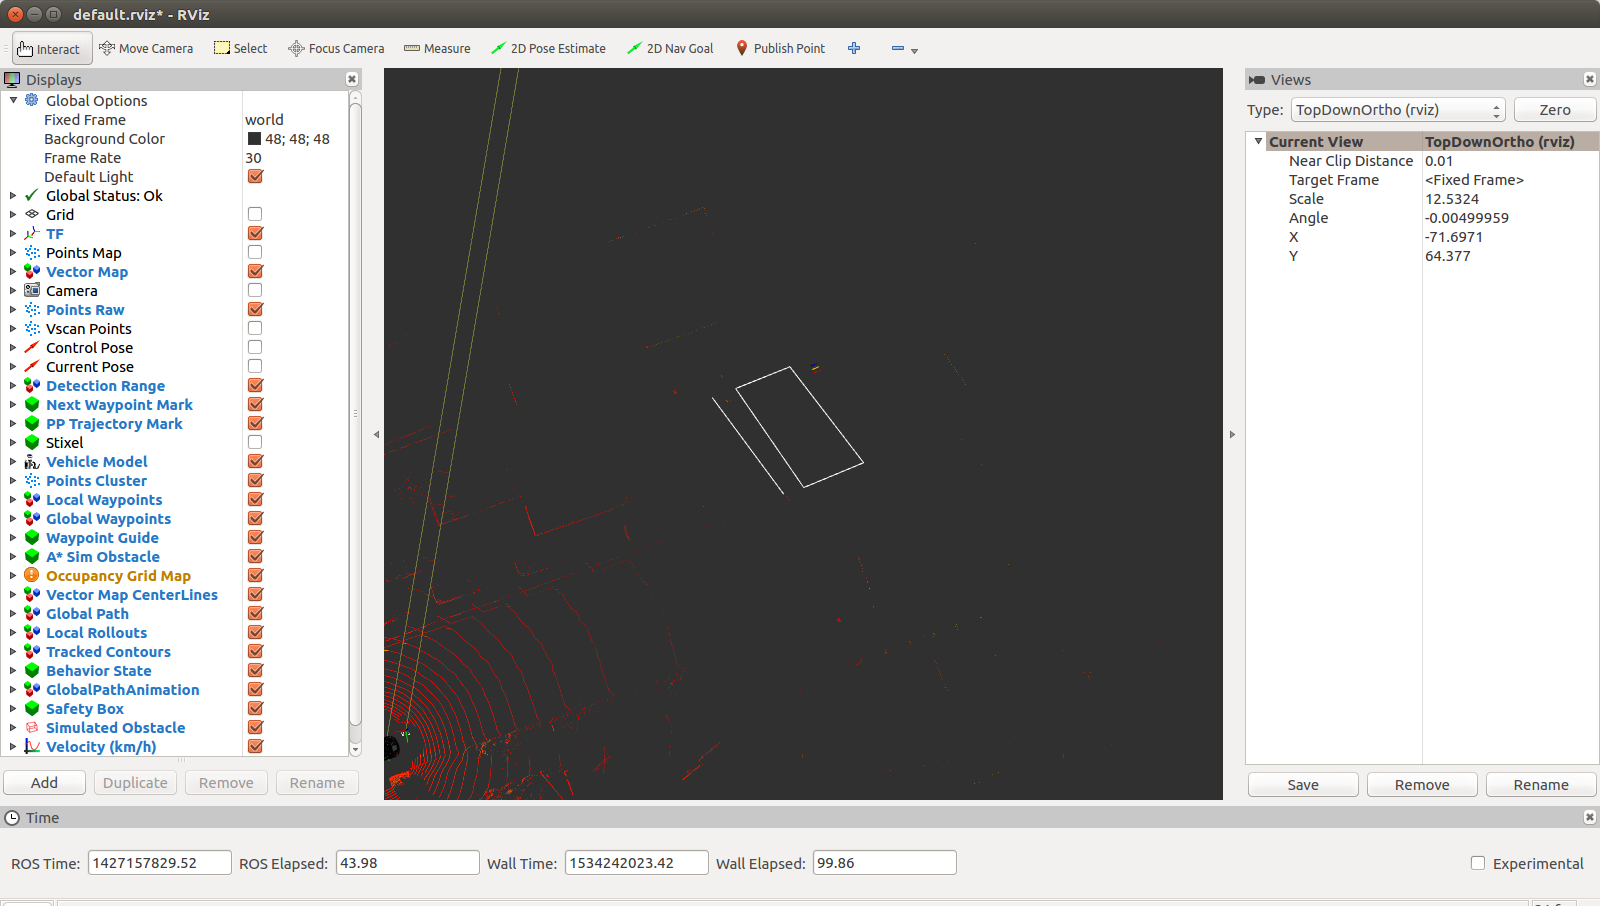Collapse the Current View node
1600x906 pixels.
click(x=1258, y=141)
